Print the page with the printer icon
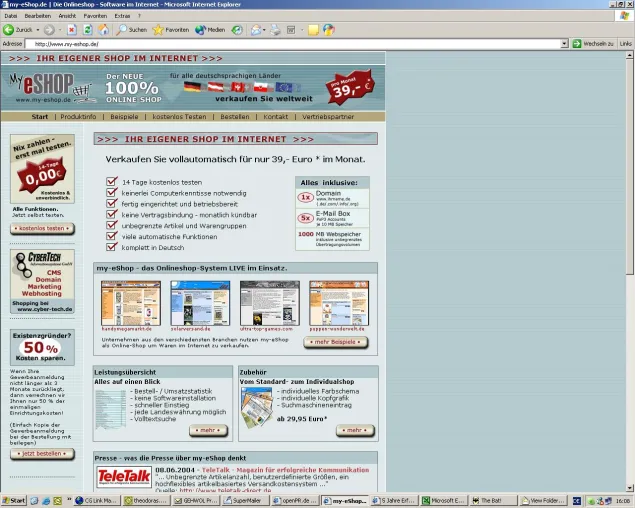The height and width of the screenshot is (508, 635). pyautogui.click(x=275, y=30)
